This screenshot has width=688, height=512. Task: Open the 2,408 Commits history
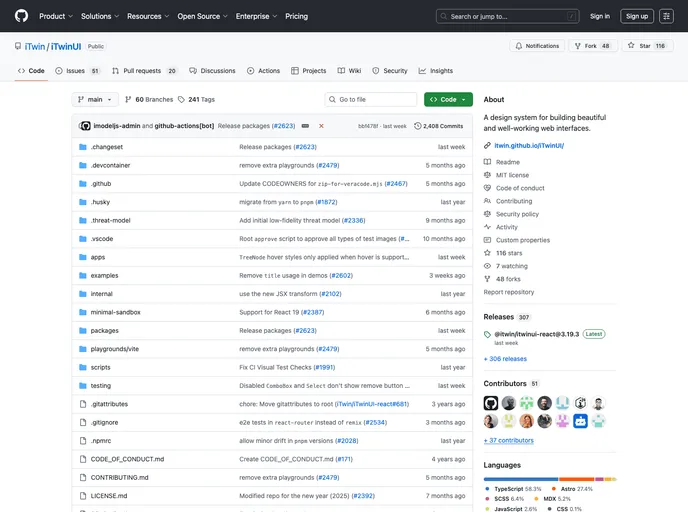[x=438, y=126]
